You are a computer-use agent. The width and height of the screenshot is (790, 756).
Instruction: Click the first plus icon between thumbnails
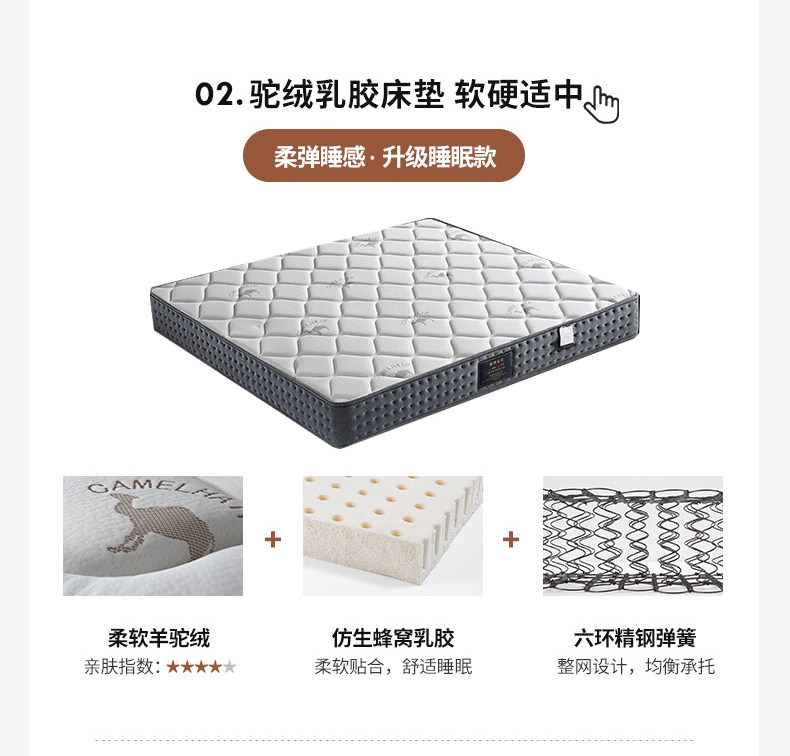(x=273, y=540)
